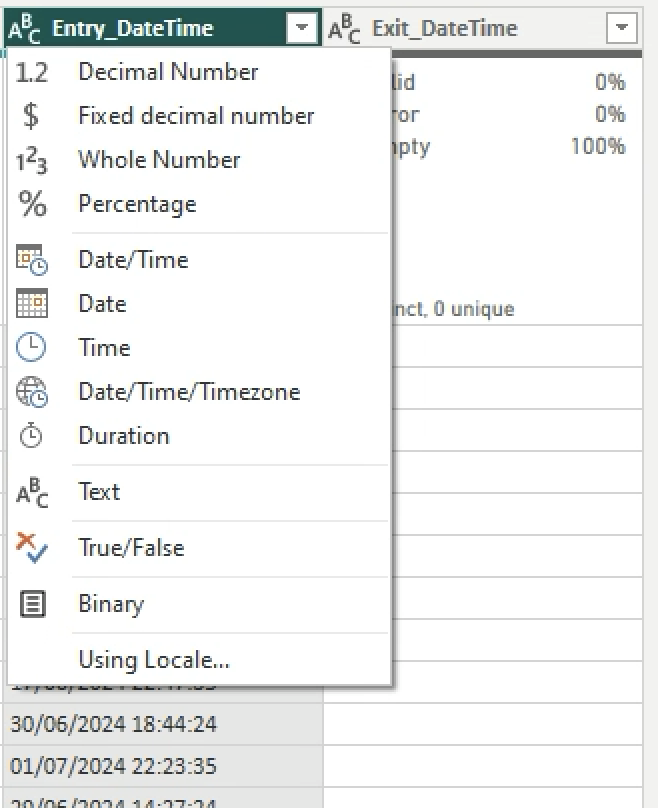The image size is (658, 808).
Task: Click the Decimal Number 1.2 icon
Action: click(x=32, y=72)
